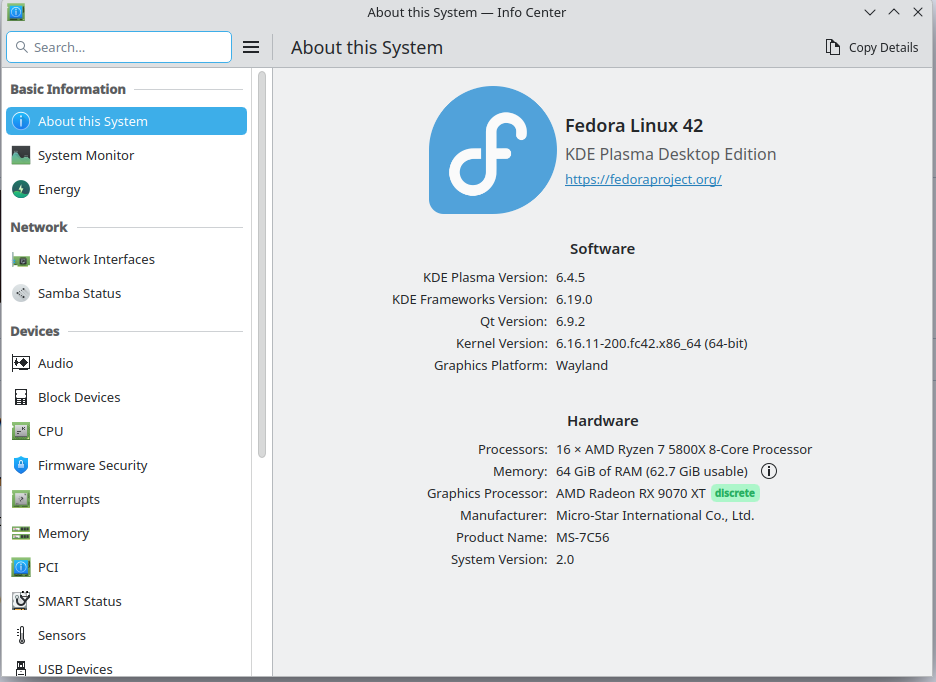Click the sidebar vertical scrollbar
936x682 pixels.
tap(261, 265)
